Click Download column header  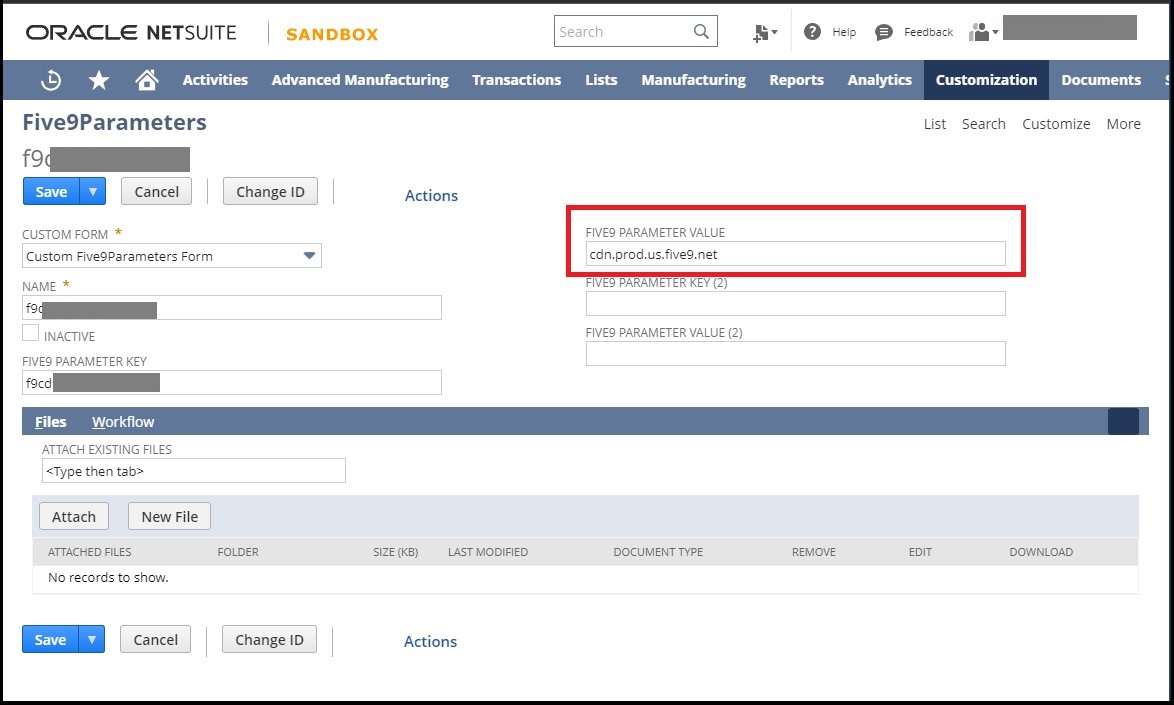1041,552
